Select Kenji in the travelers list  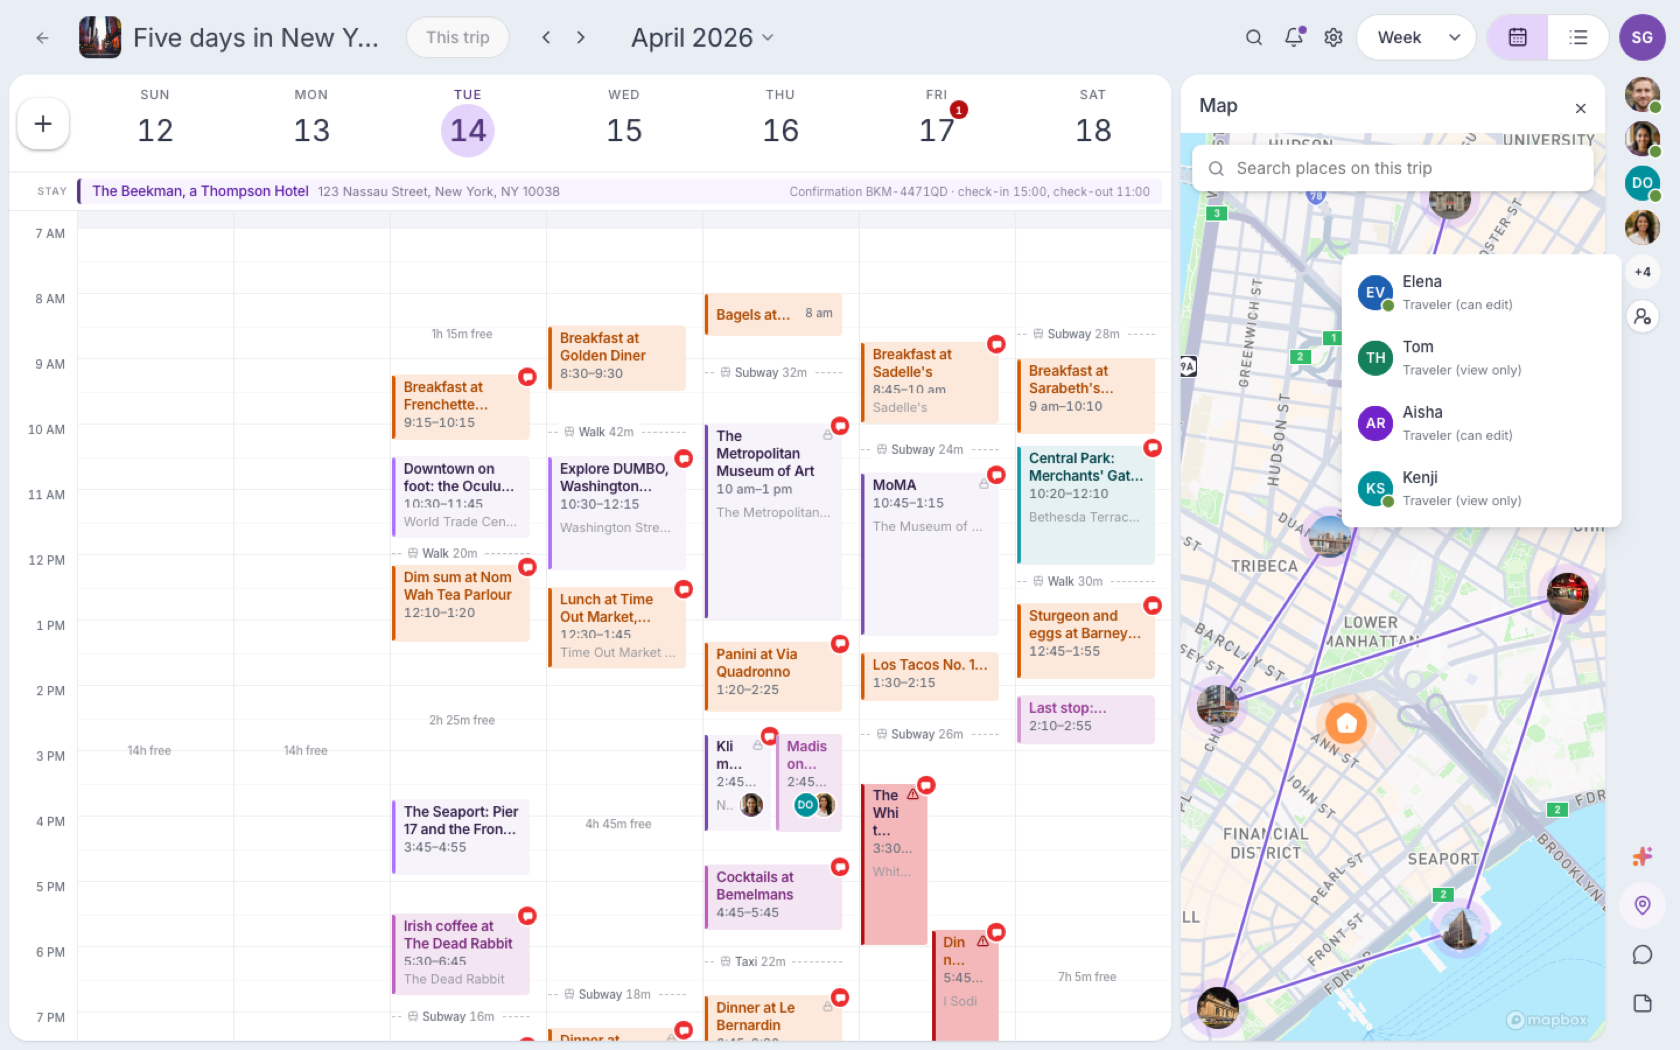(x=1481, y=489)
